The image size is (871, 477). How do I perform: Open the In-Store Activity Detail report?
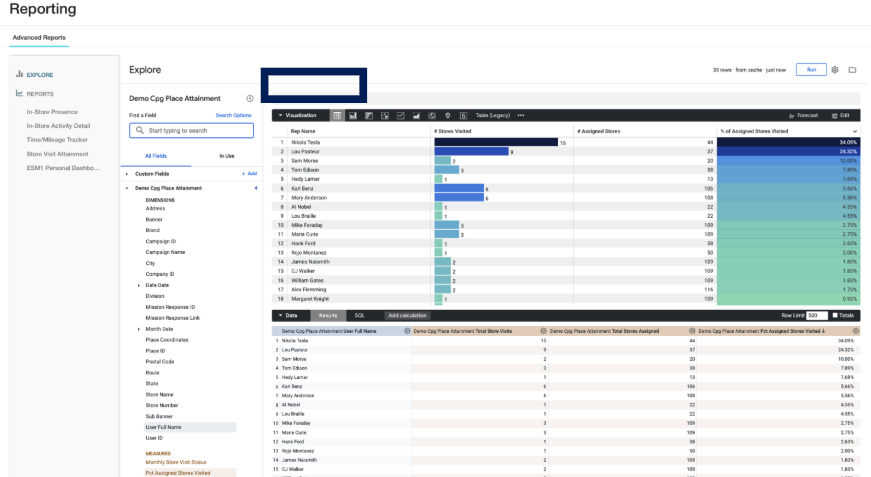pyautogui.click(x=58, y=126)
